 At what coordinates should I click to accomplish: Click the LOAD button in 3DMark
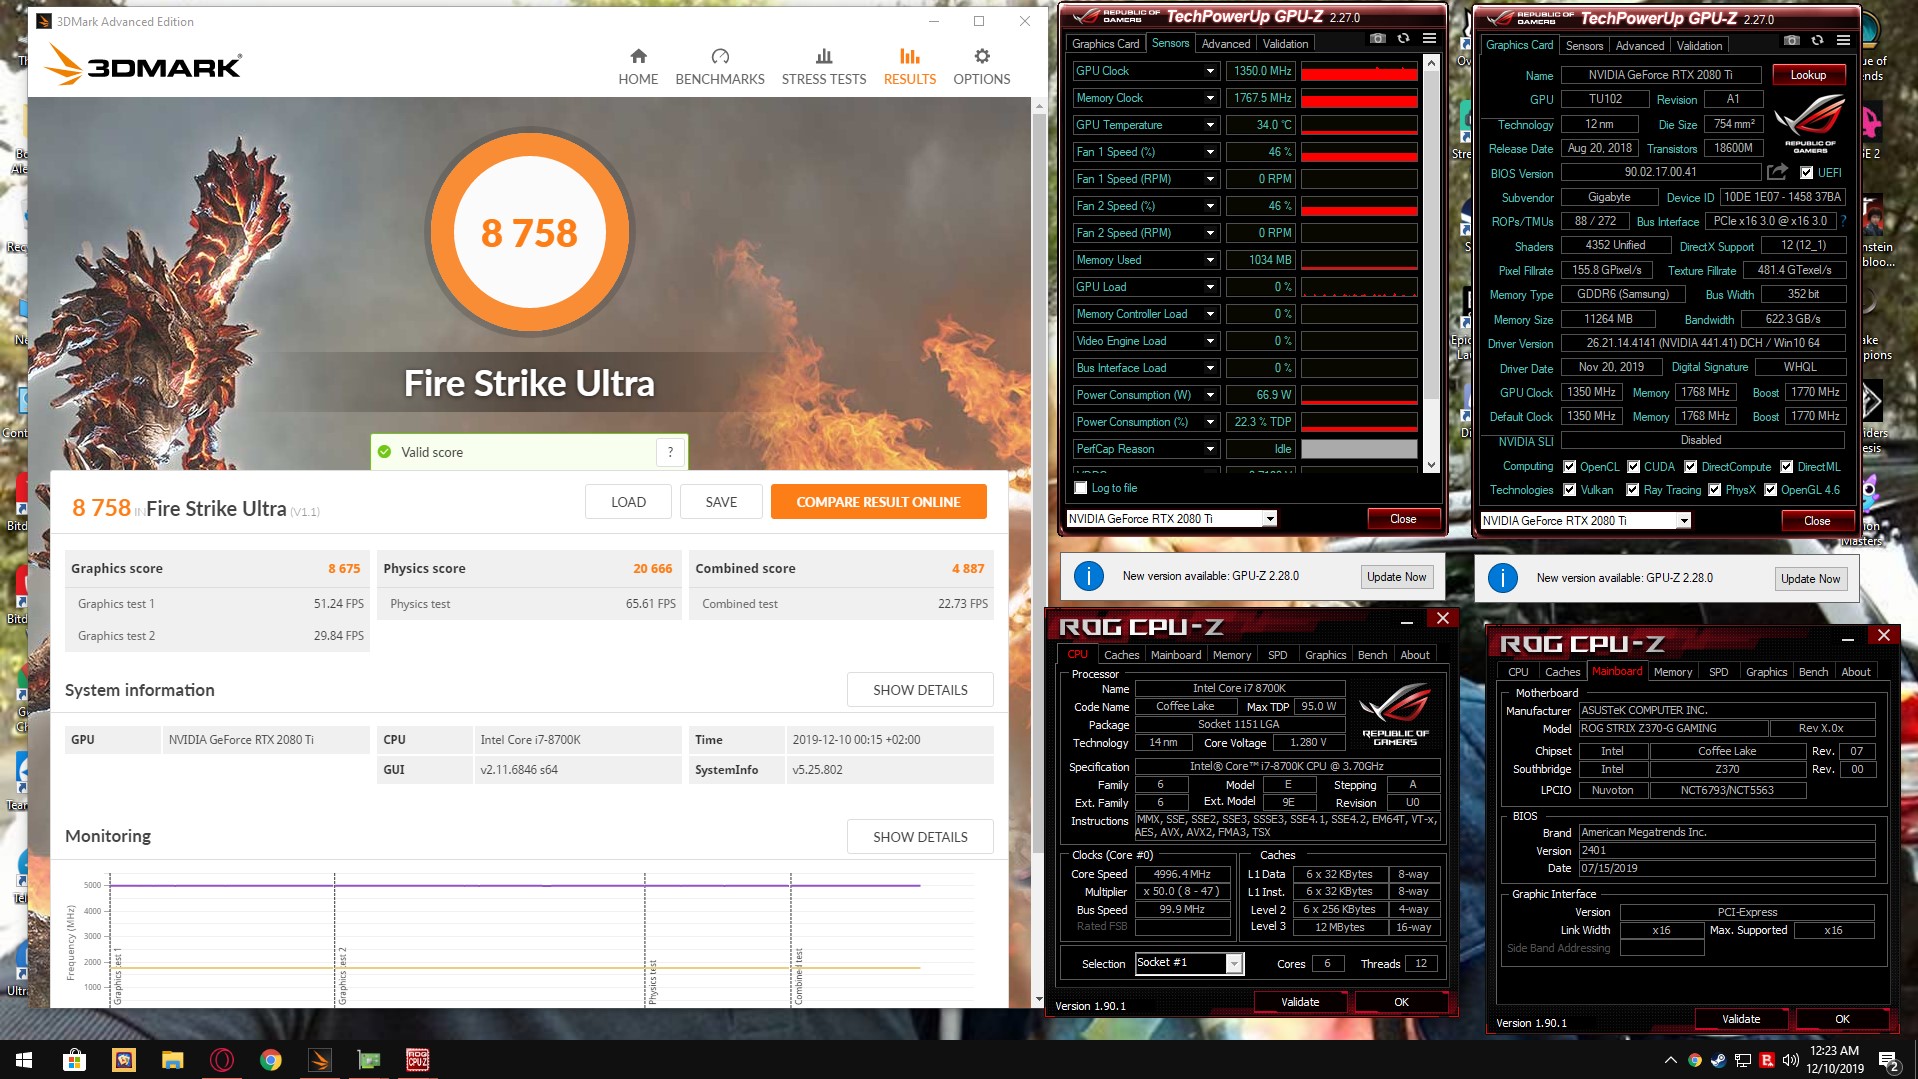(628, 502)
